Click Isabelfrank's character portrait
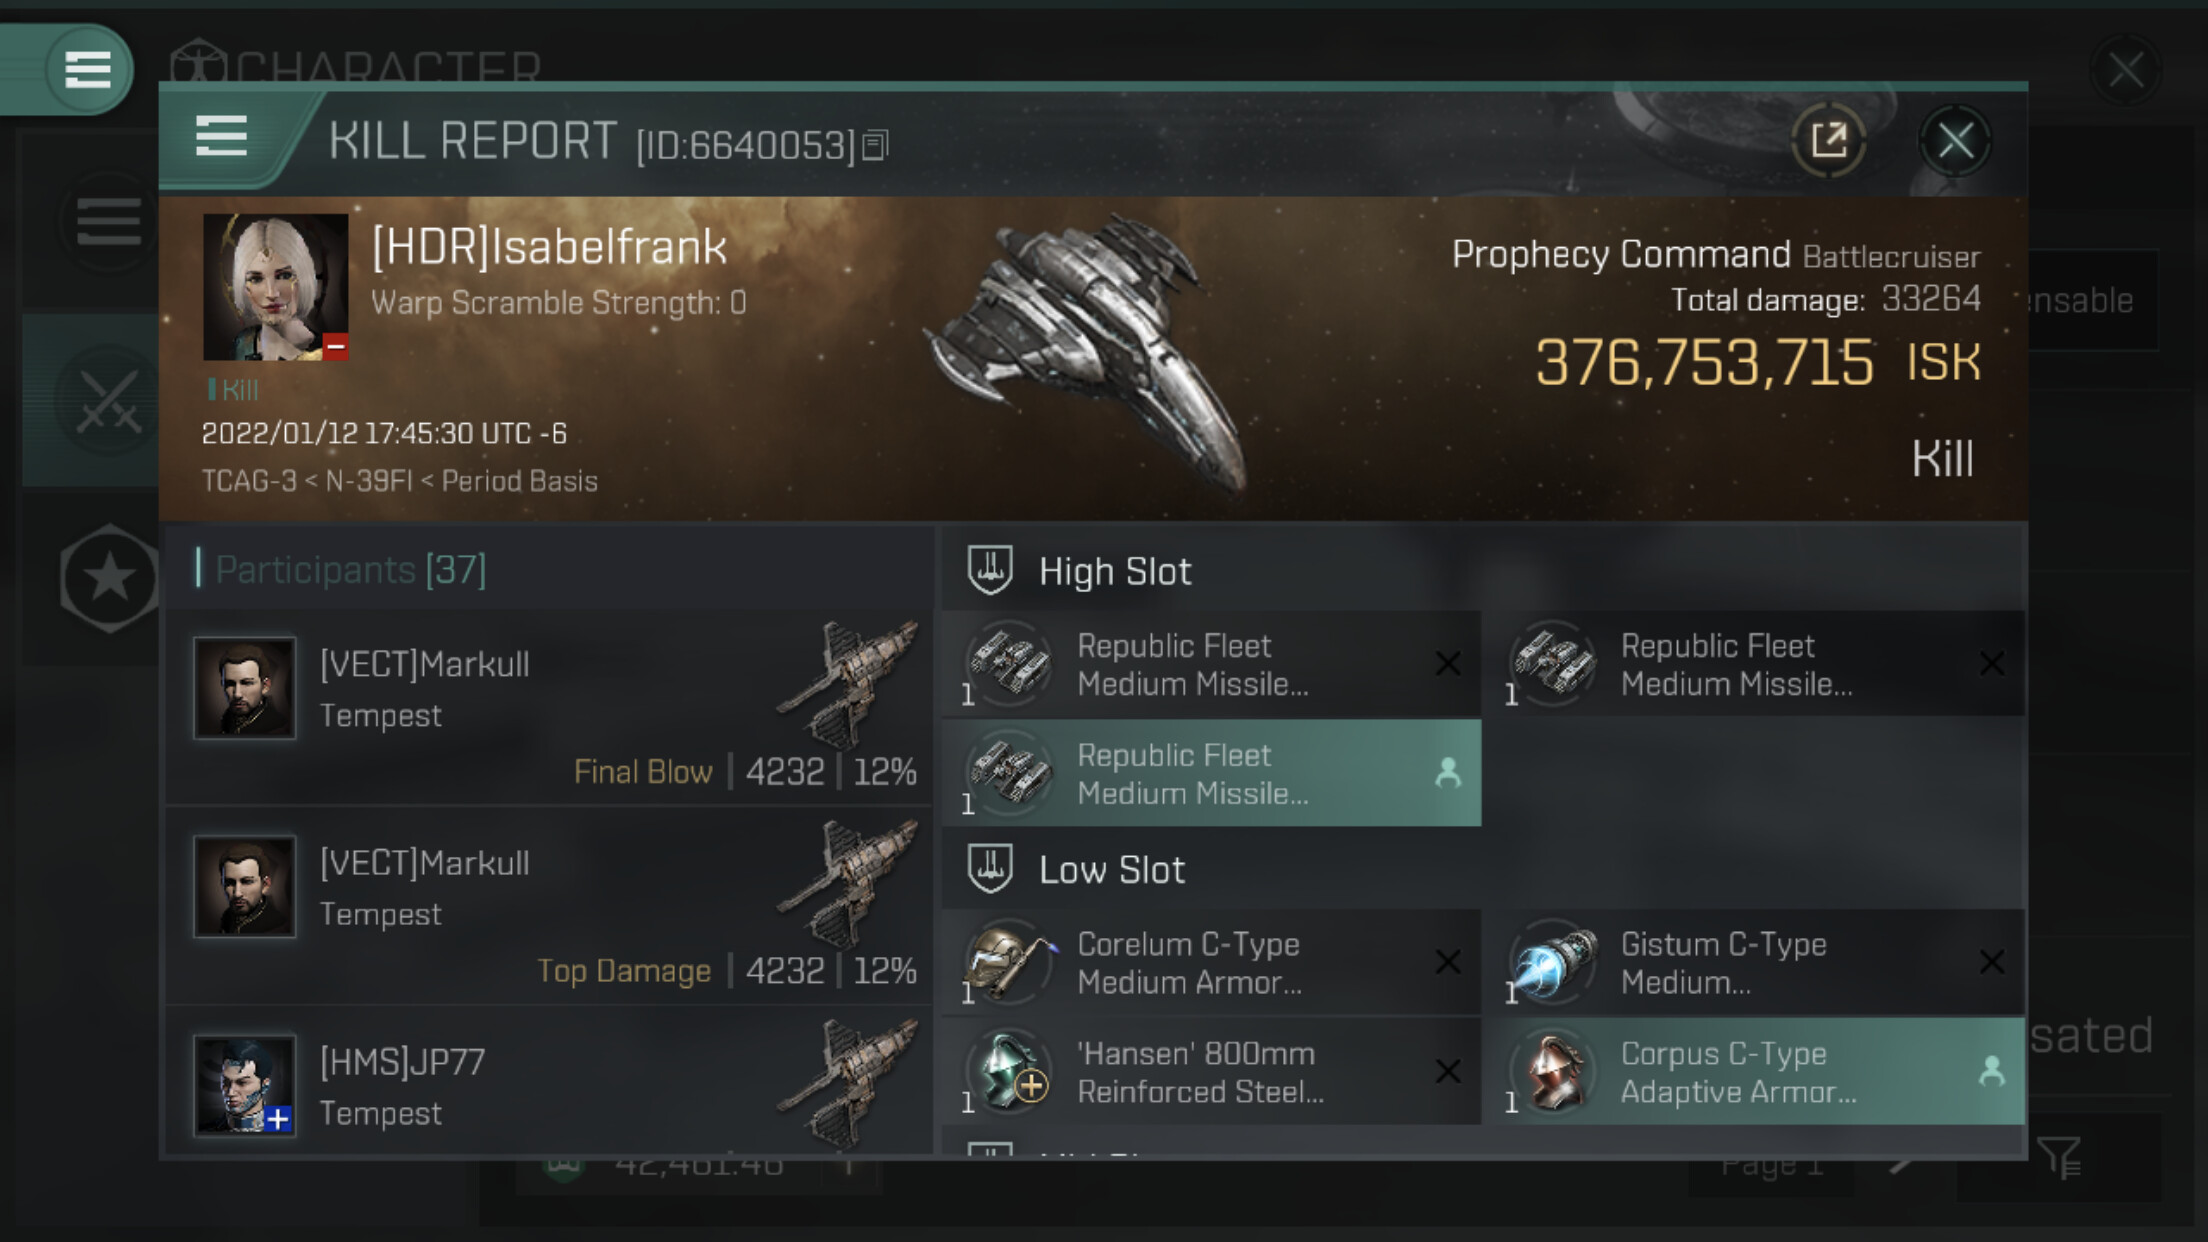2208x1242 pixels. [x=275, y=286]
